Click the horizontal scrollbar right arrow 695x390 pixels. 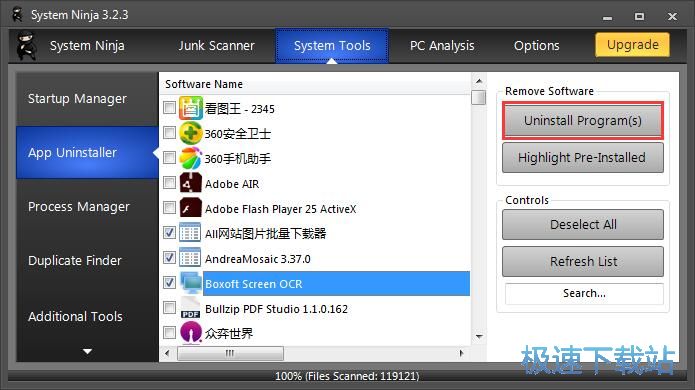coord(461,353)
